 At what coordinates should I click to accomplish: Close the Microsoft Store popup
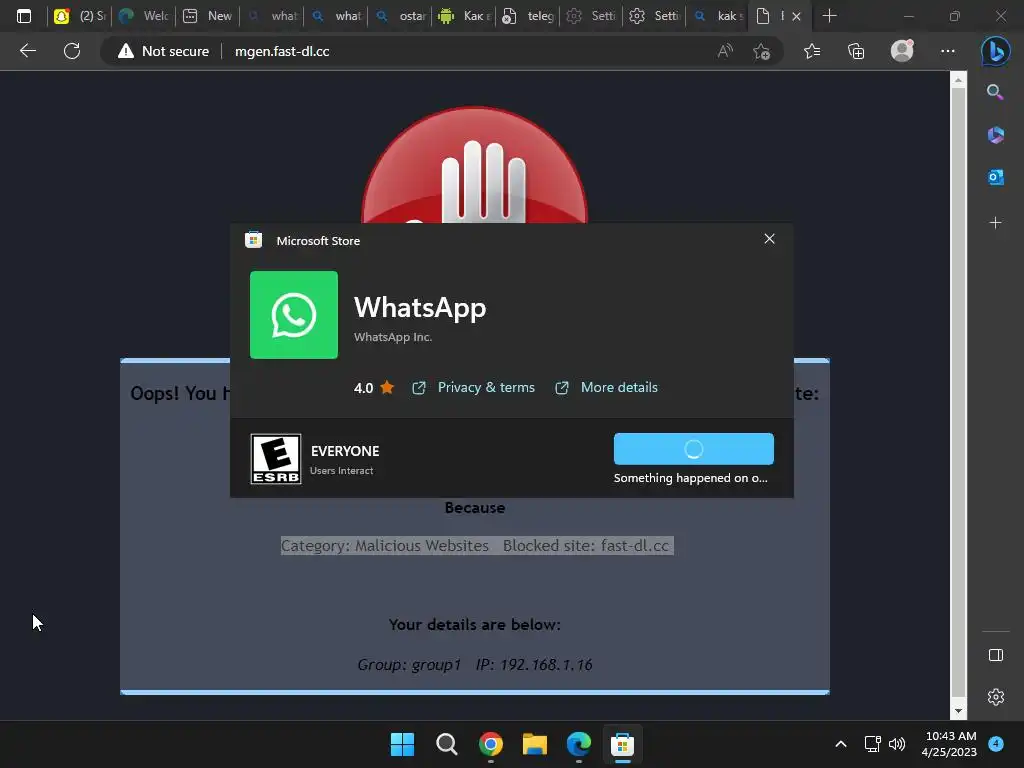click(769, 239)
